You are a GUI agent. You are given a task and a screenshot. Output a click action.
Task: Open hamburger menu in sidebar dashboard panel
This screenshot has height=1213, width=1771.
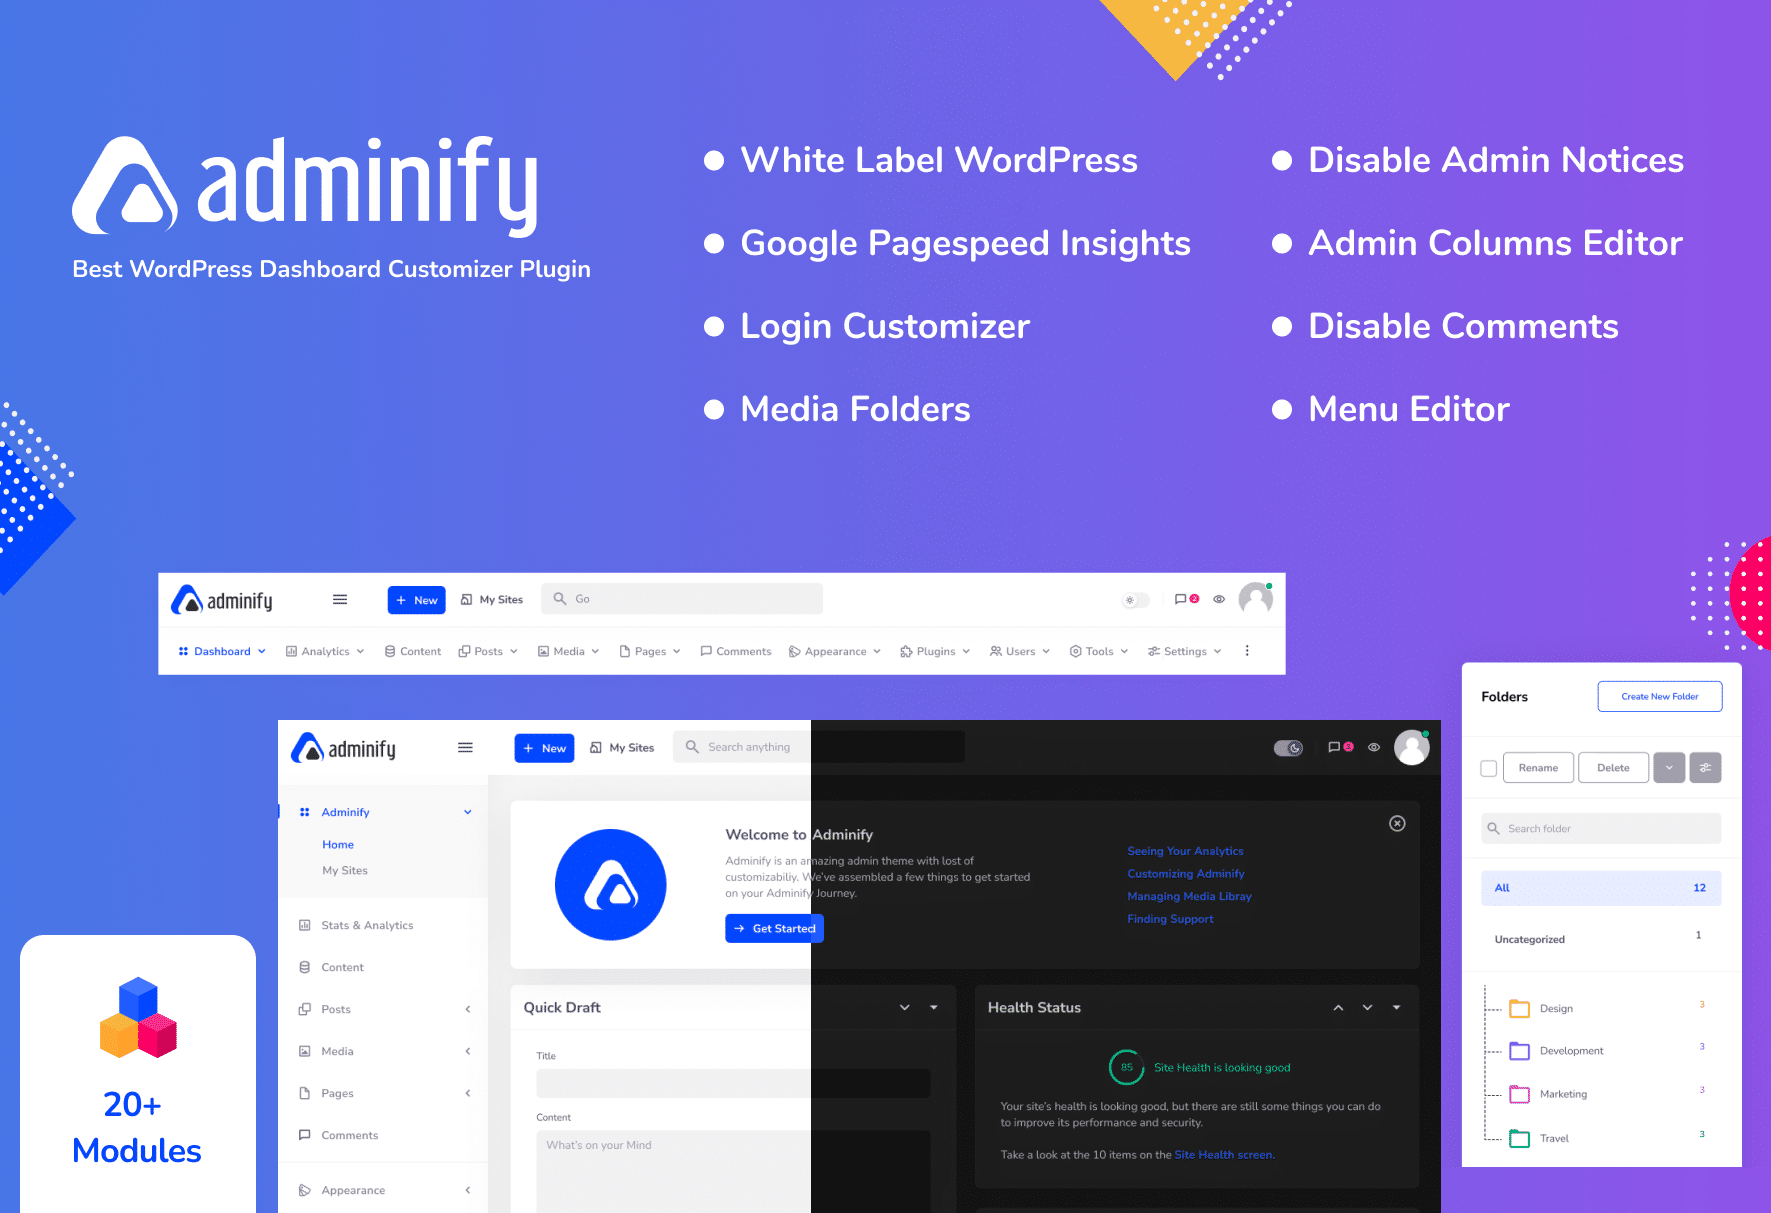[465, 747]
